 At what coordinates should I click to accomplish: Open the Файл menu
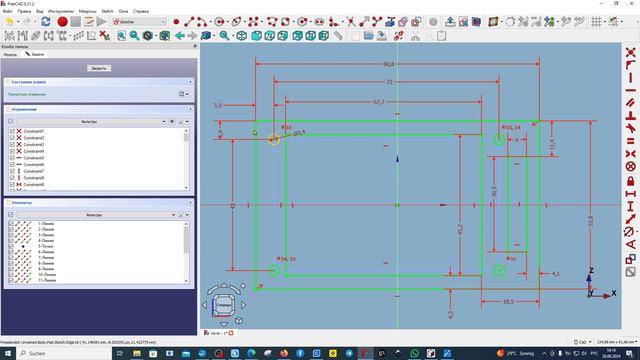pyautogui.click(x=7, y=11)
